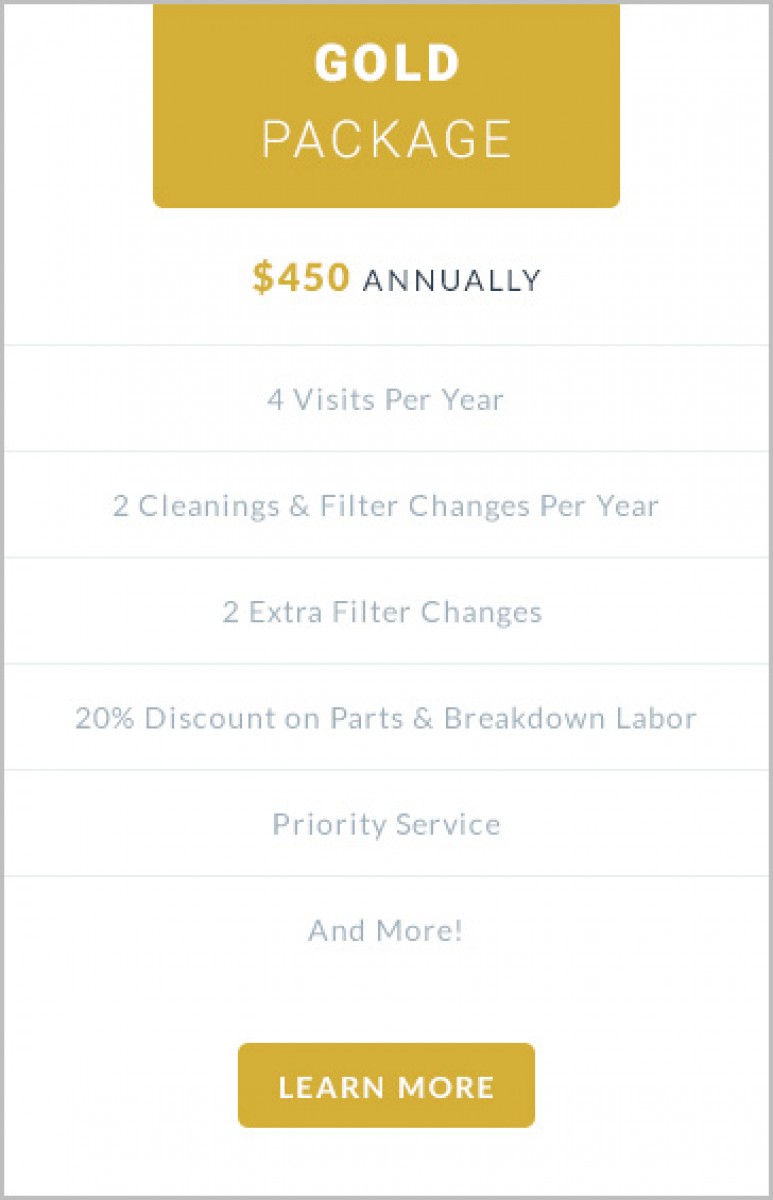Click the And More! text
Screen dimensions: 773x1200
click(x=386, y=931)
